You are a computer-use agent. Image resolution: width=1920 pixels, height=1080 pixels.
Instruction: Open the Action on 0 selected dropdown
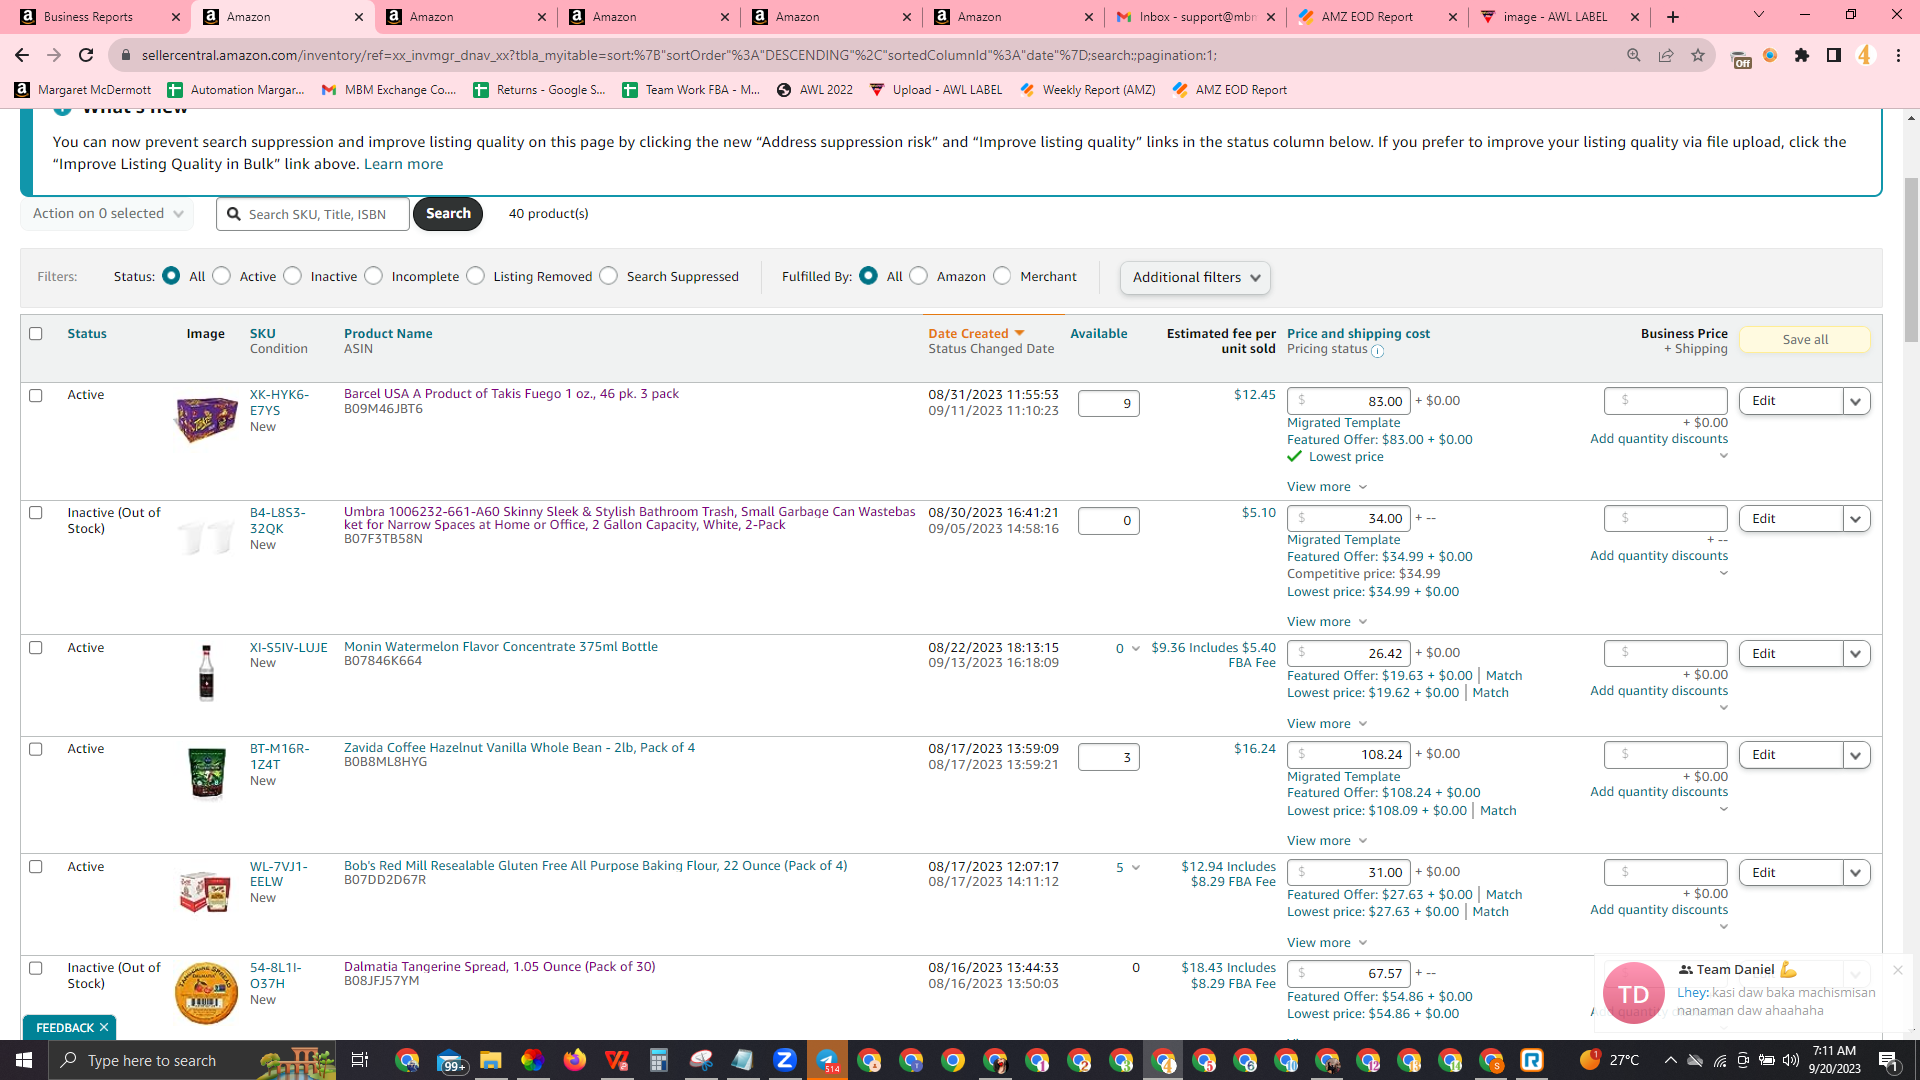tap(108, 214)
